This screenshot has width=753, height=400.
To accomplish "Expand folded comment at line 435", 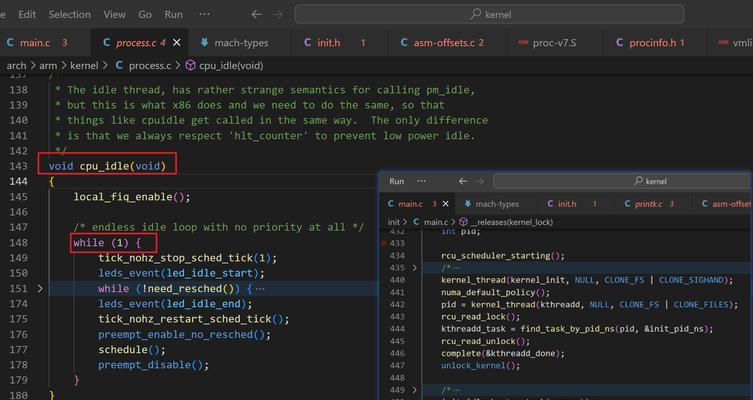I will [x=414, y=268].
